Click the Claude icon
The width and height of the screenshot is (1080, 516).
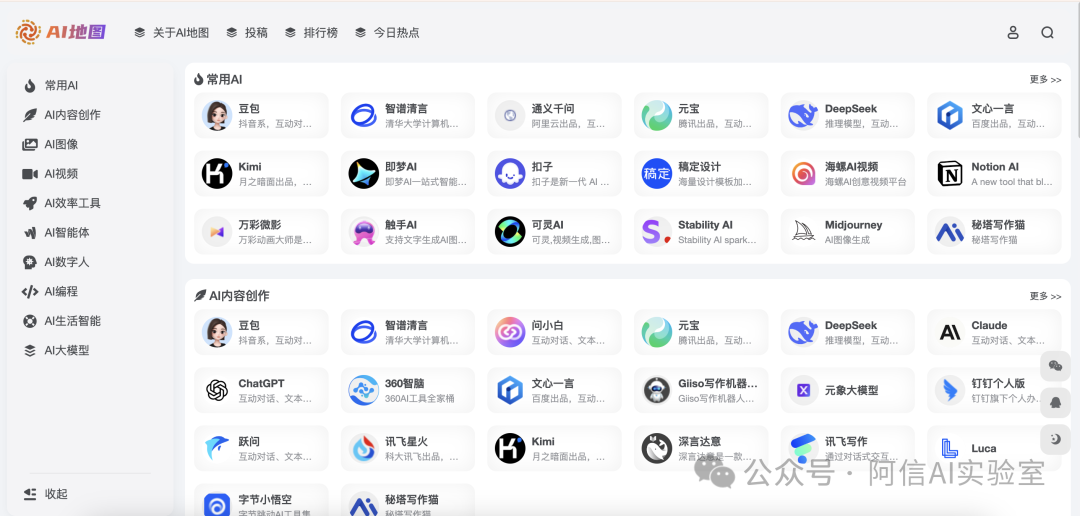point(950,332)
